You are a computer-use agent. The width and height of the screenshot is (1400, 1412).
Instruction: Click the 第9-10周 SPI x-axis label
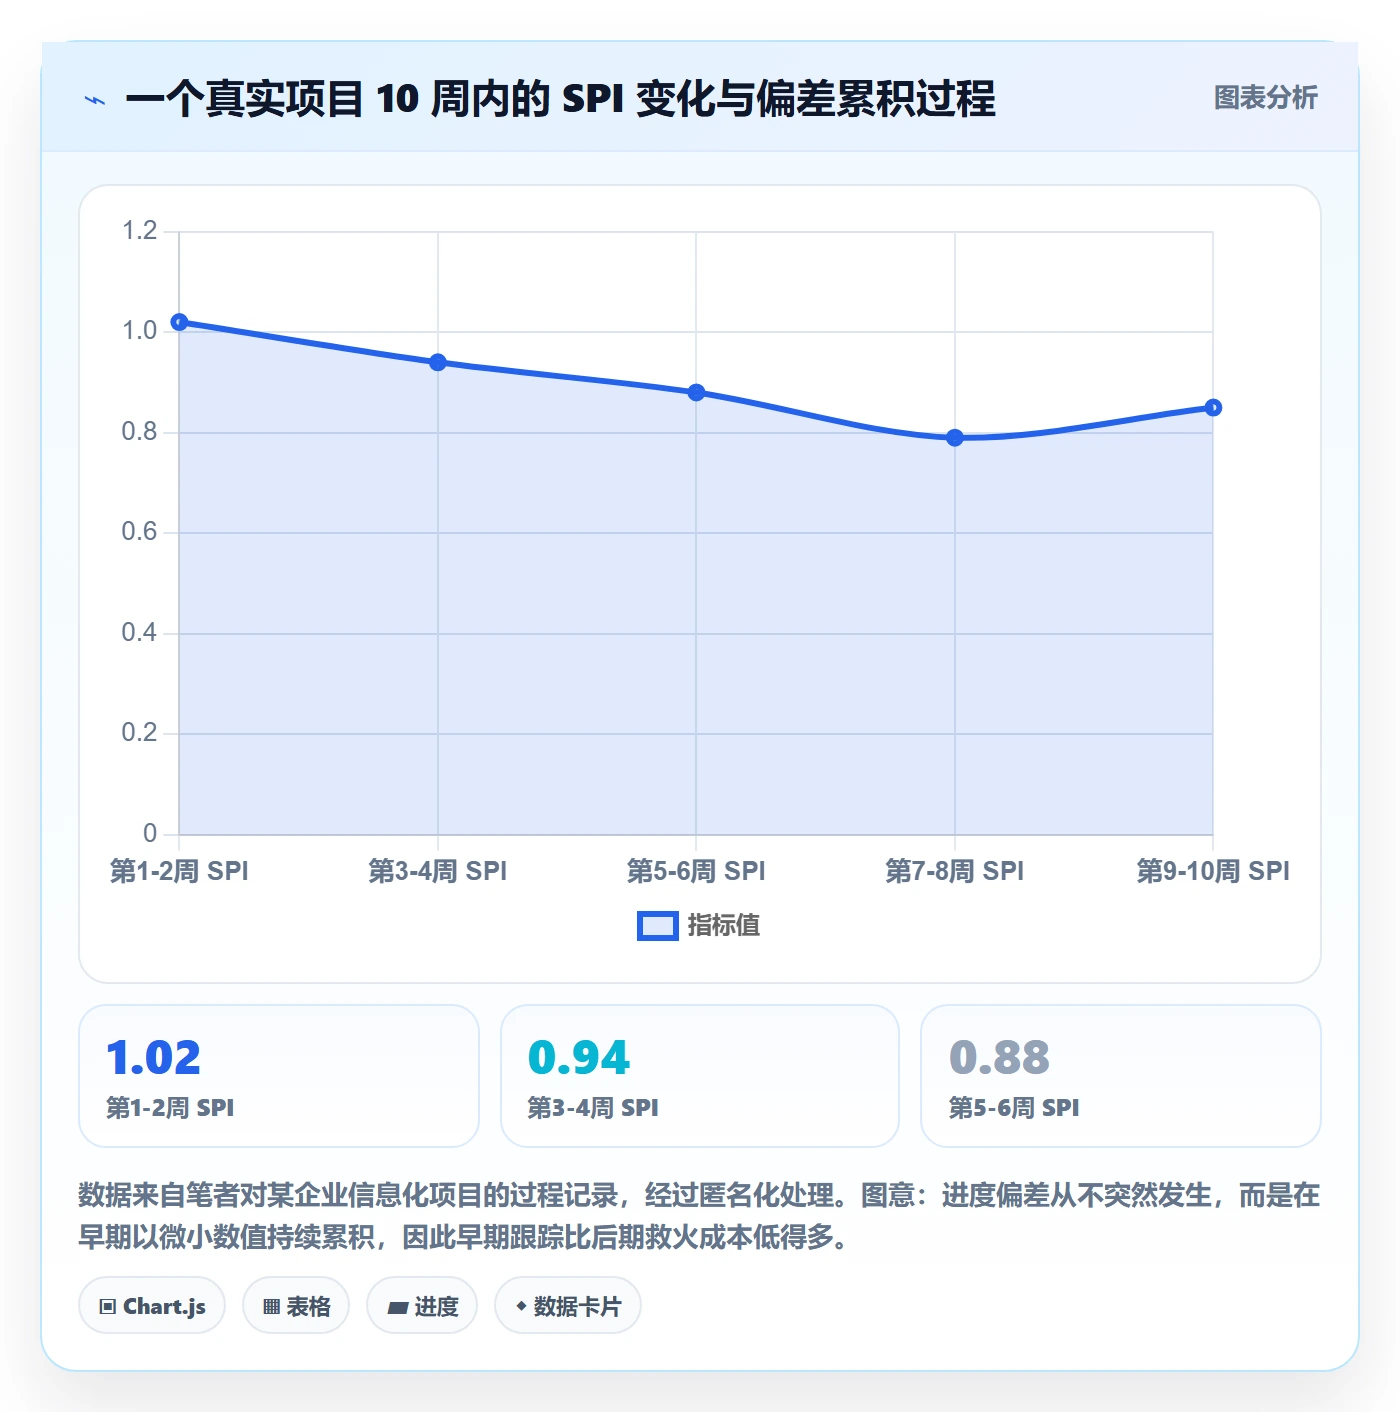(1213, 871)
